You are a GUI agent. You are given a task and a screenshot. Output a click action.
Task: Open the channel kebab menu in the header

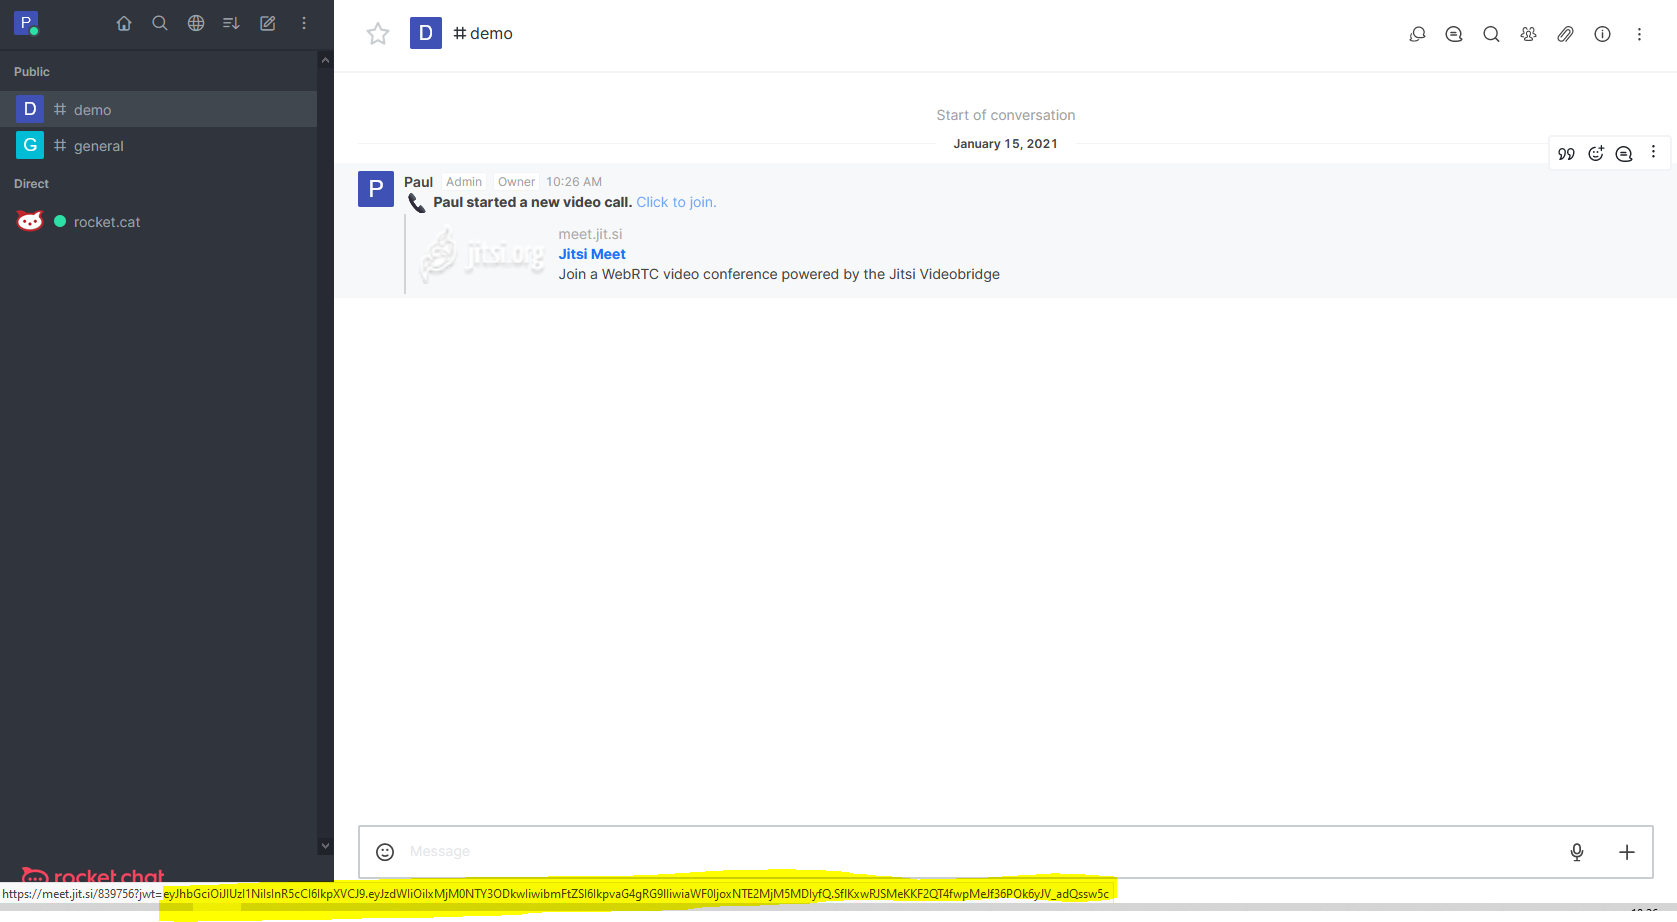point(1639,33)
